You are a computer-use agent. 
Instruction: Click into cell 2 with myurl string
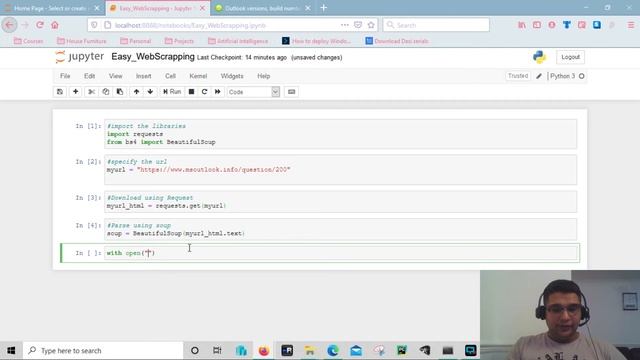(340, 170)
